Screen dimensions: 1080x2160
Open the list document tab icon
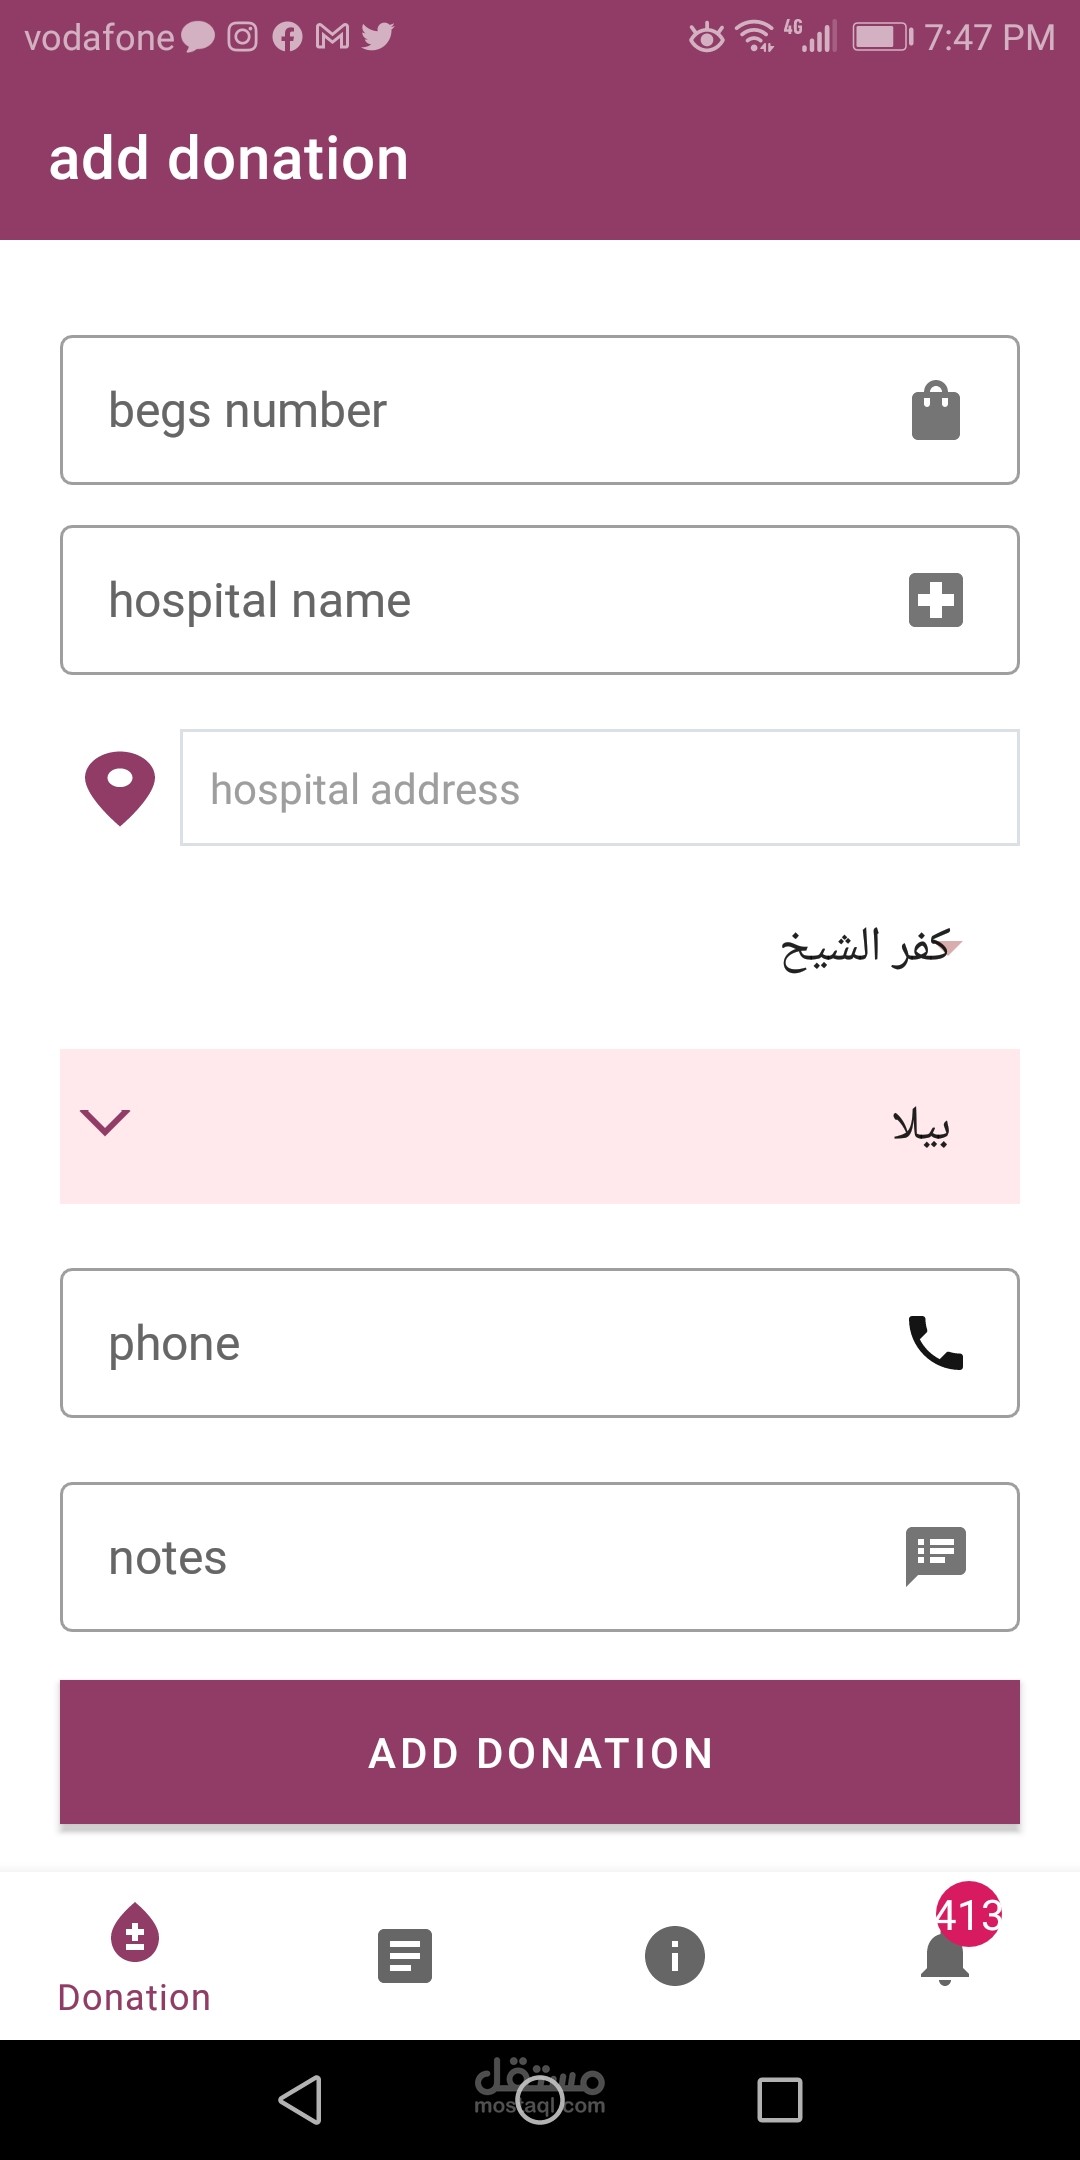click(405, 1956)
